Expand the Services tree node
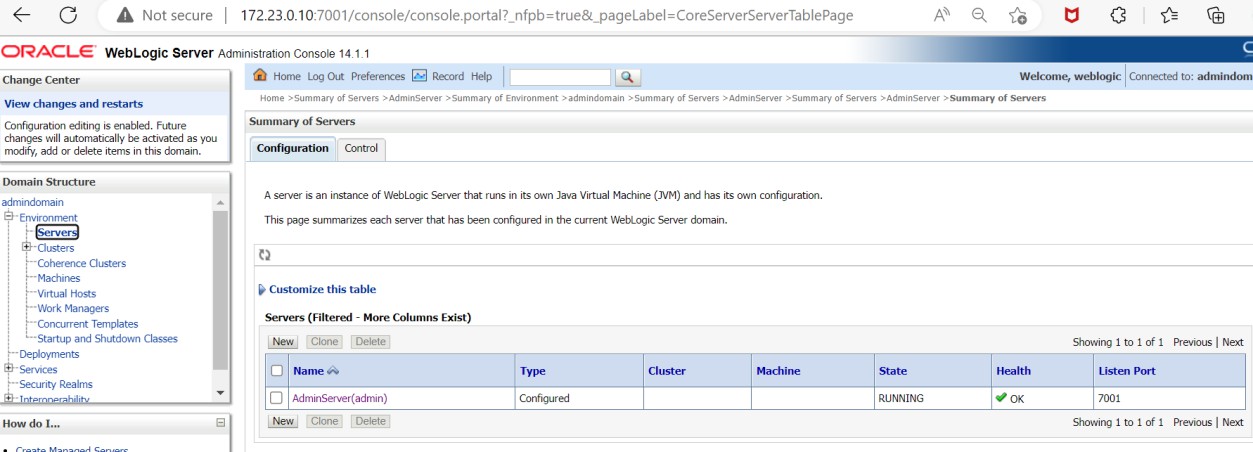Screen dimensions: 1253x452 pos(9,369)
